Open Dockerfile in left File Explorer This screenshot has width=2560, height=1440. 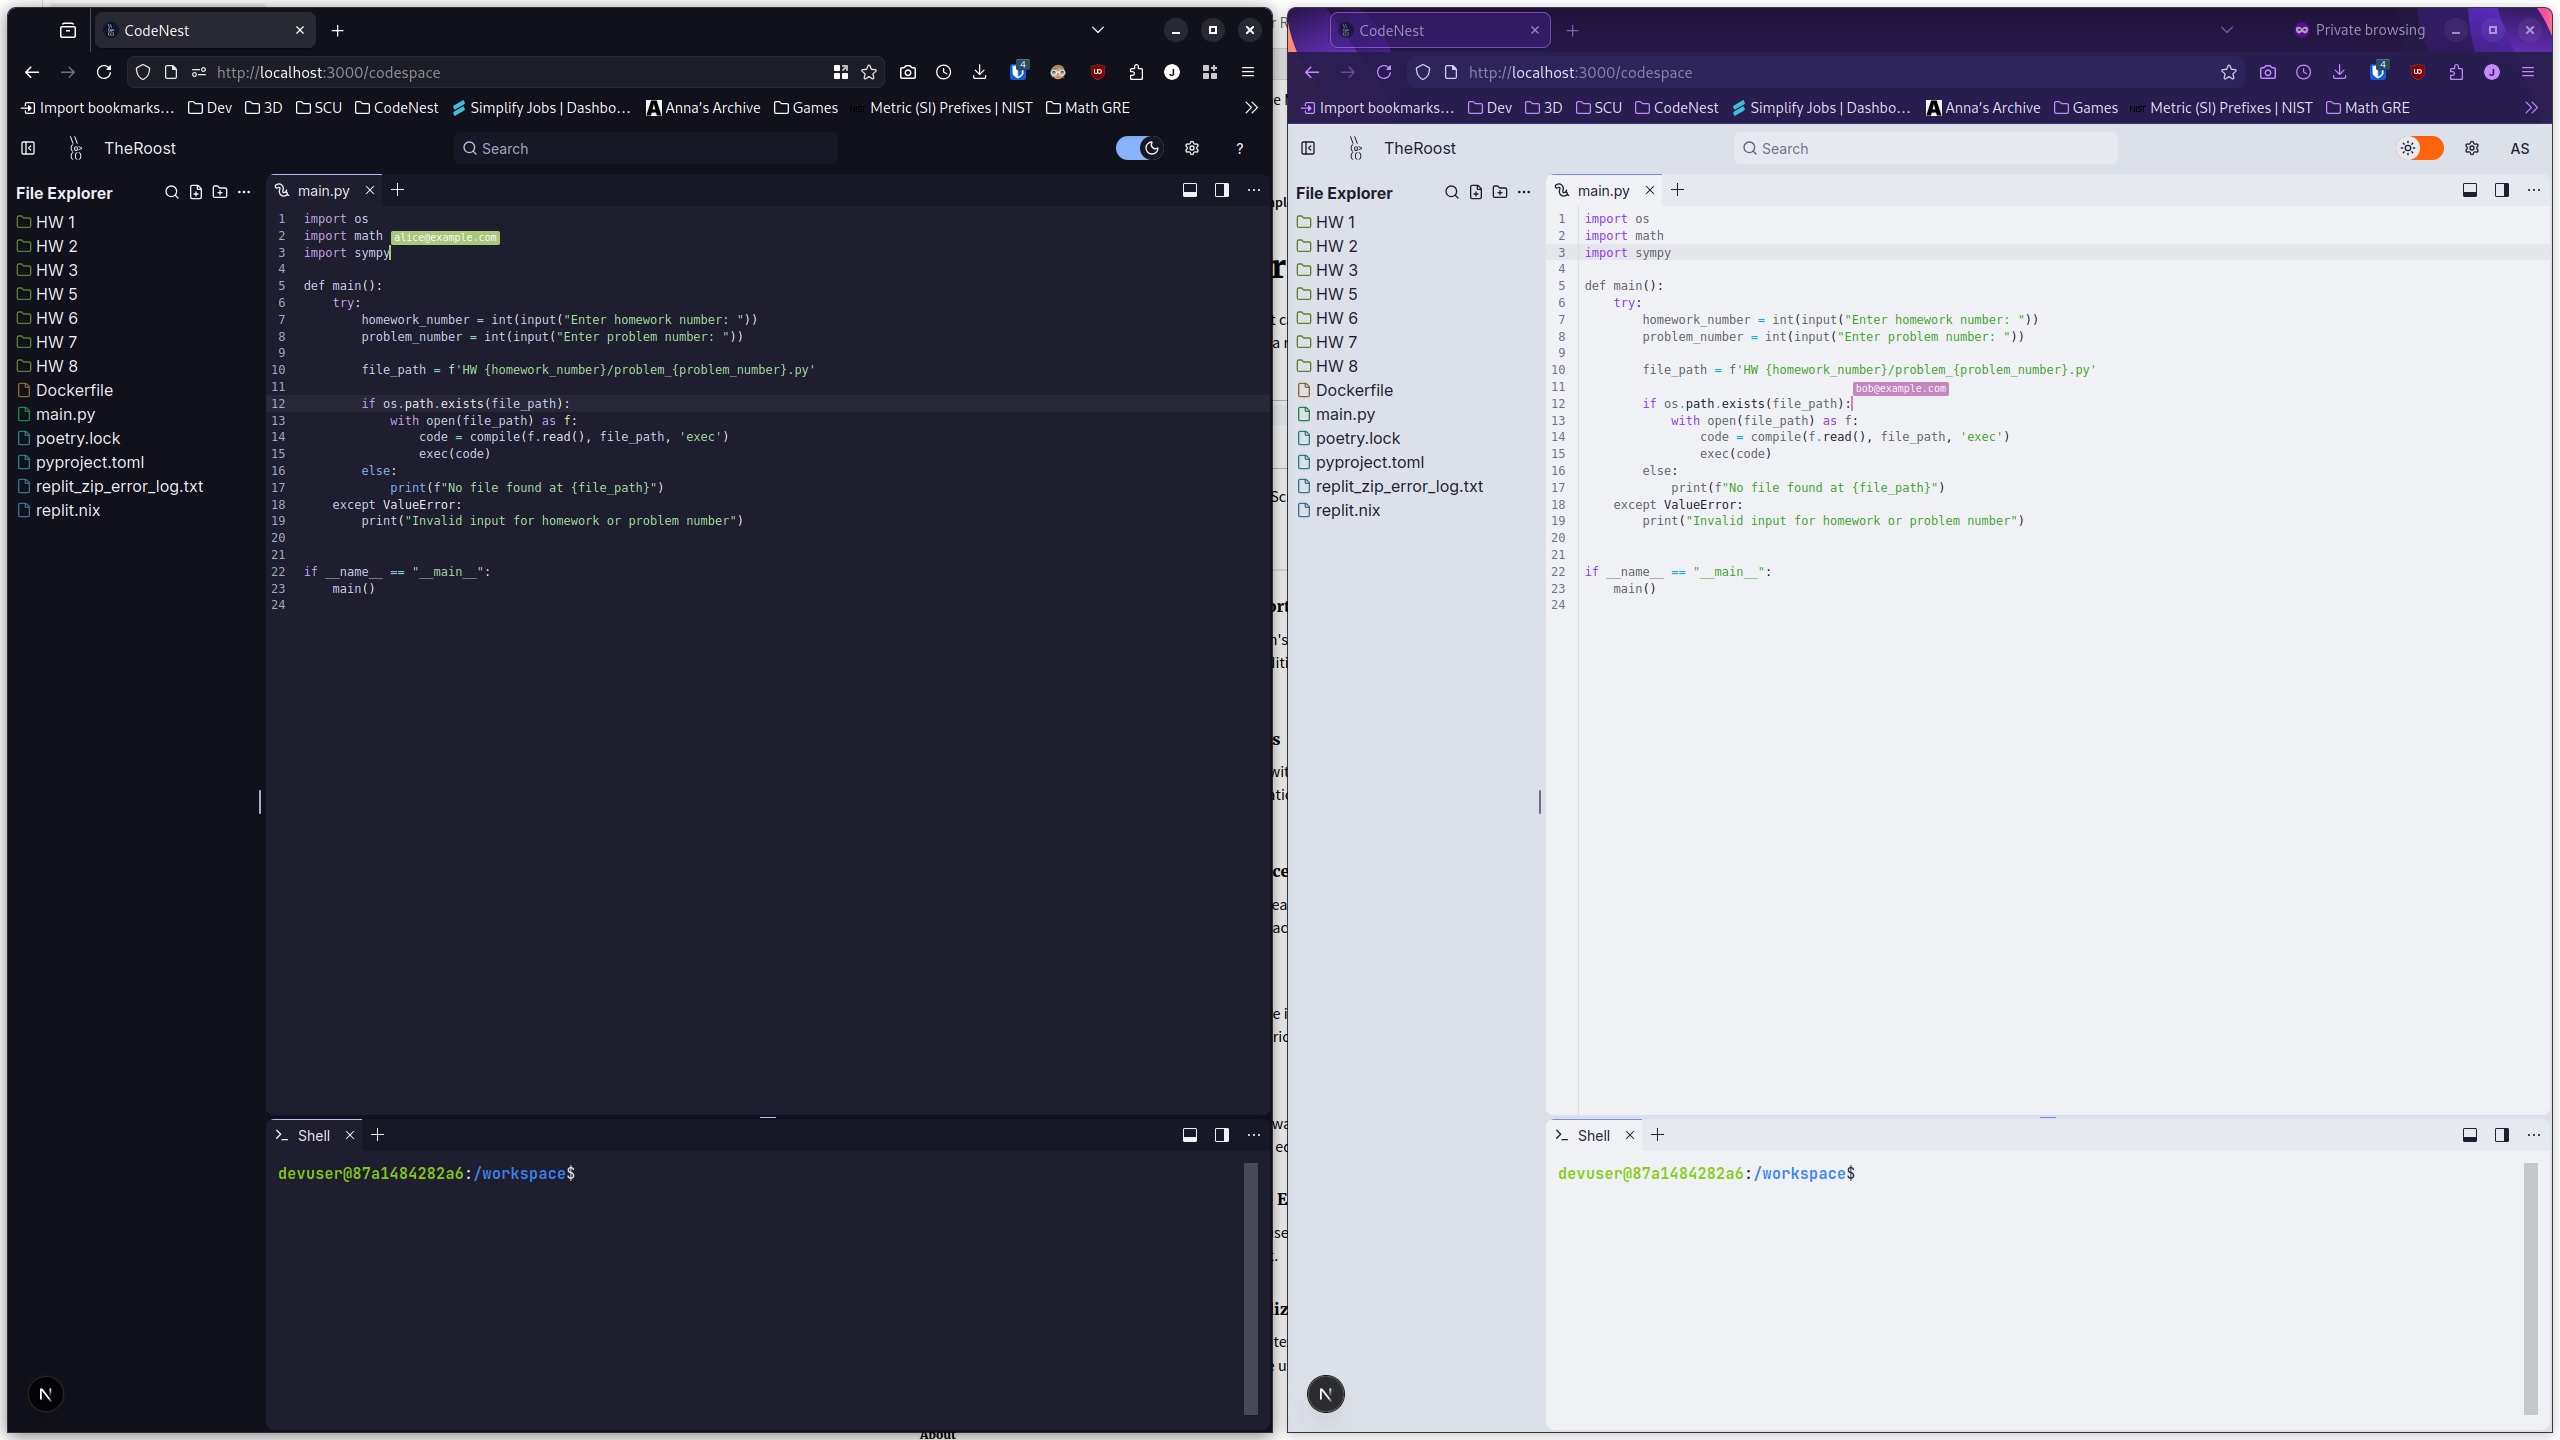[65, 390]
